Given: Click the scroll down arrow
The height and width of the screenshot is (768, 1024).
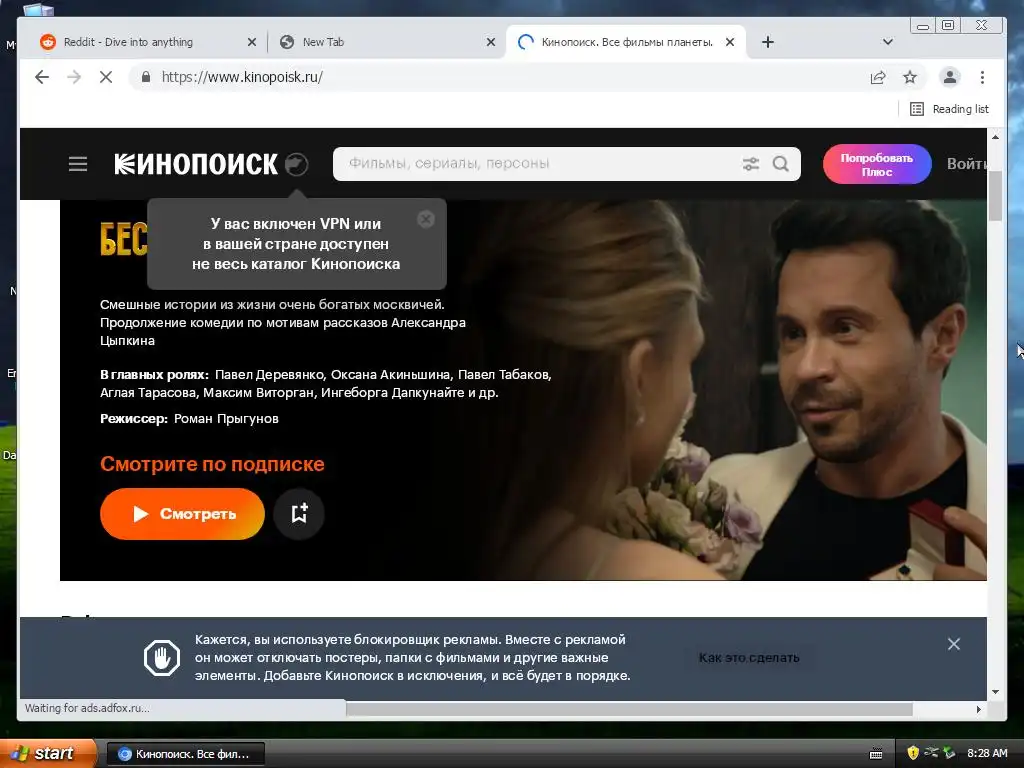Looking at the screenshot, I should [995, 692].
